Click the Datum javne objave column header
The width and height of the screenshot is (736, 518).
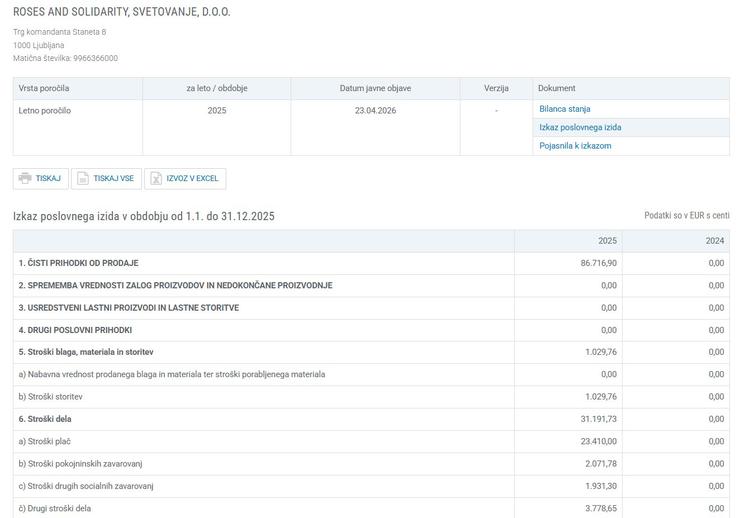376,88
